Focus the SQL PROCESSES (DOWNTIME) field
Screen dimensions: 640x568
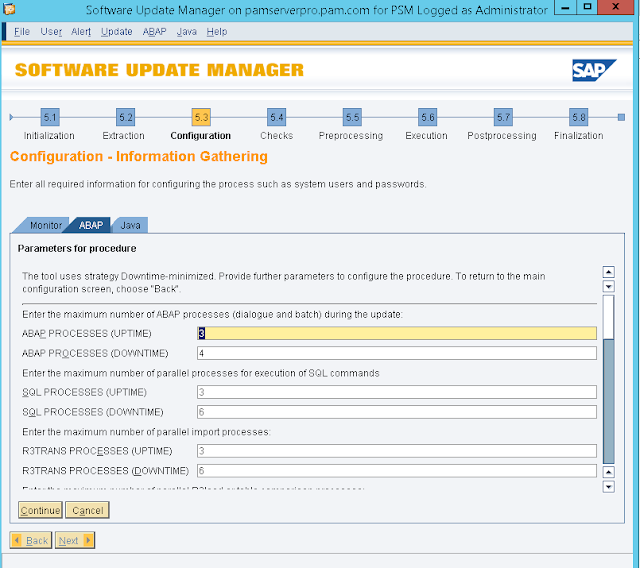tap(397, 412)
